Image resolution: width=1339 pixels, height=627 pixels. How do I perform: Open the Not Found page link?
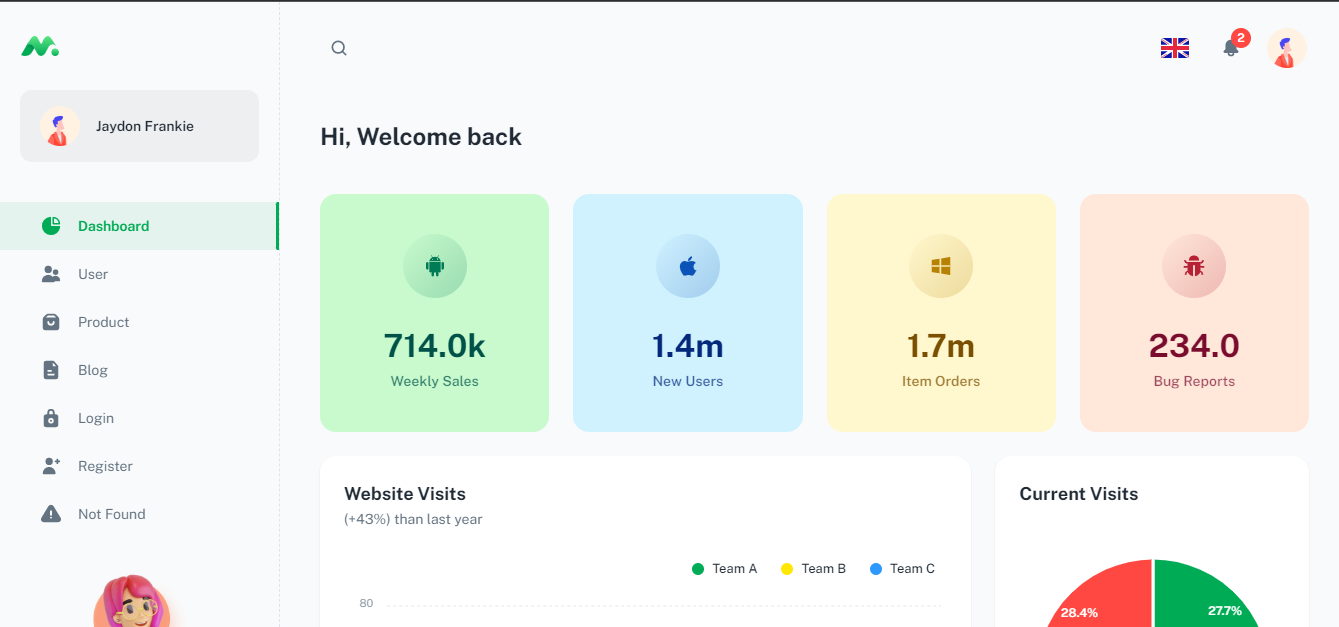(x=139, y=514)
